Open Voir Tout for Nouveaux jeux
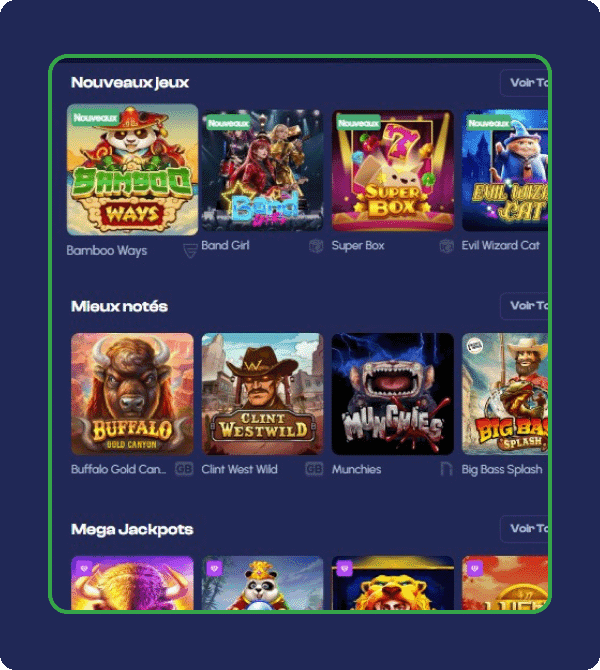 (525, 82)
